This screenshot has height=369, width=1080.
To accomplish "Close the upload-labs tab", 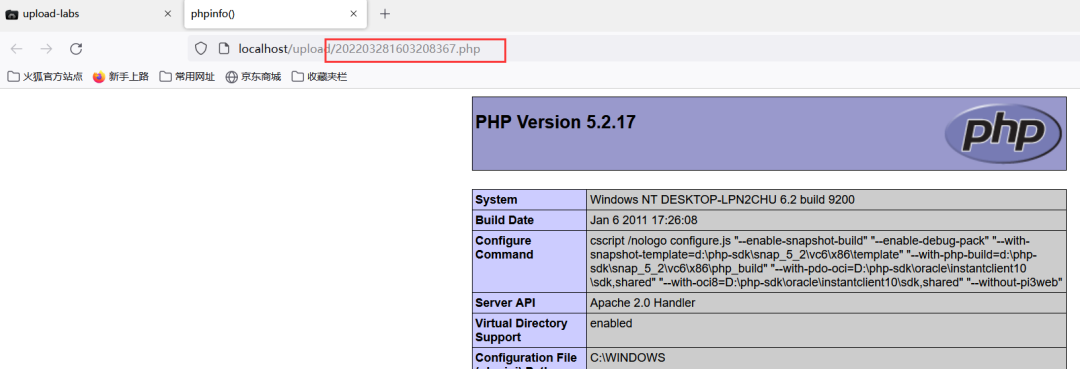I will click(167, 14).
